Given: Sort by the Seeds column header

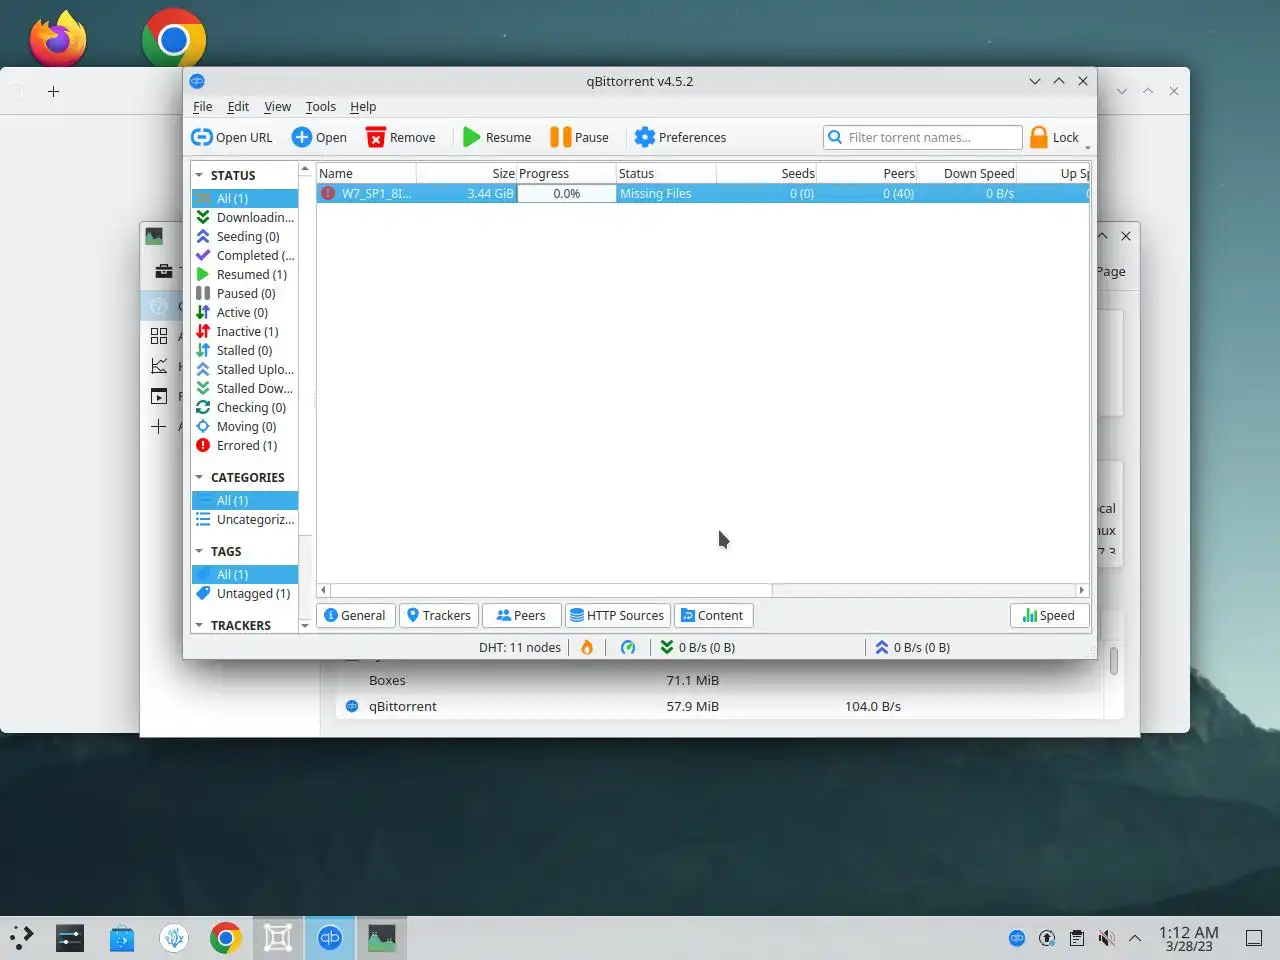Looking at the screenshot, I should pos(766,173).
